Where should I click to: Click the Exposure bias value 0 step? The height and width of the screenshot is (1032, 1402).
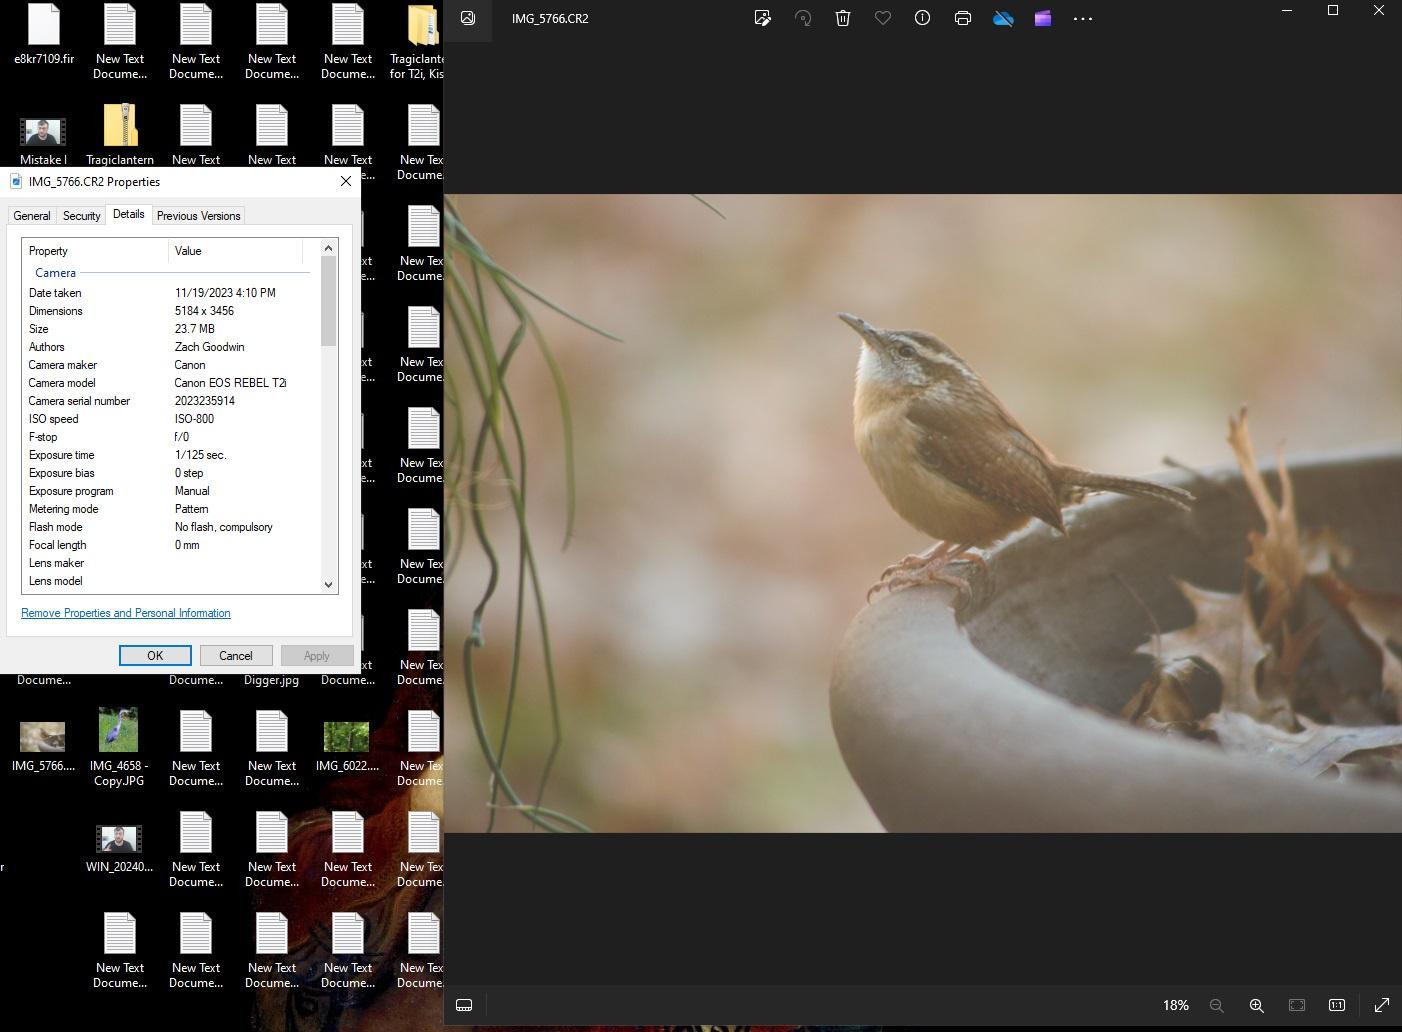coord(189,473)
